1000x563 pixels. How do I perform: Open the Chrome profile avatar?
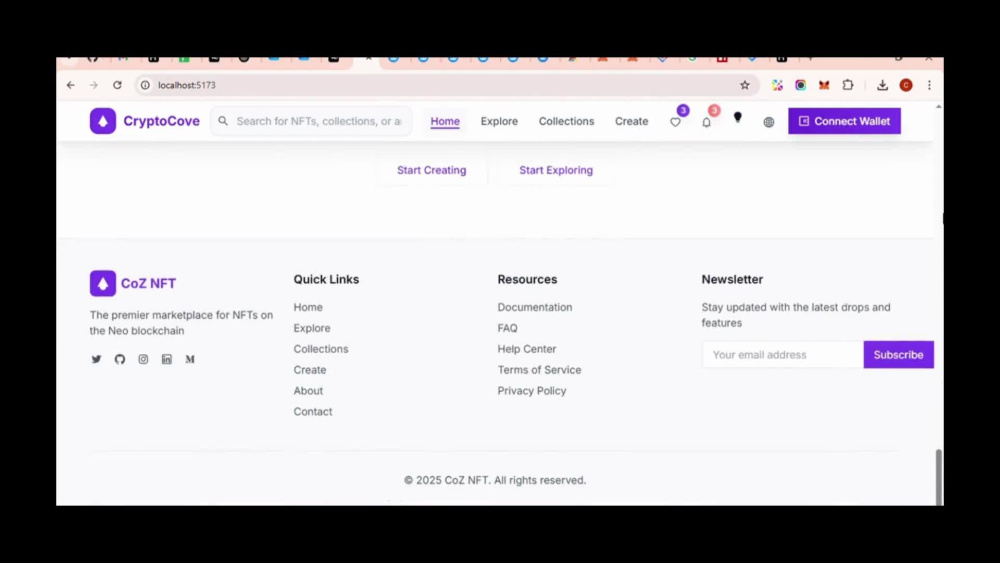click(906, 85)
